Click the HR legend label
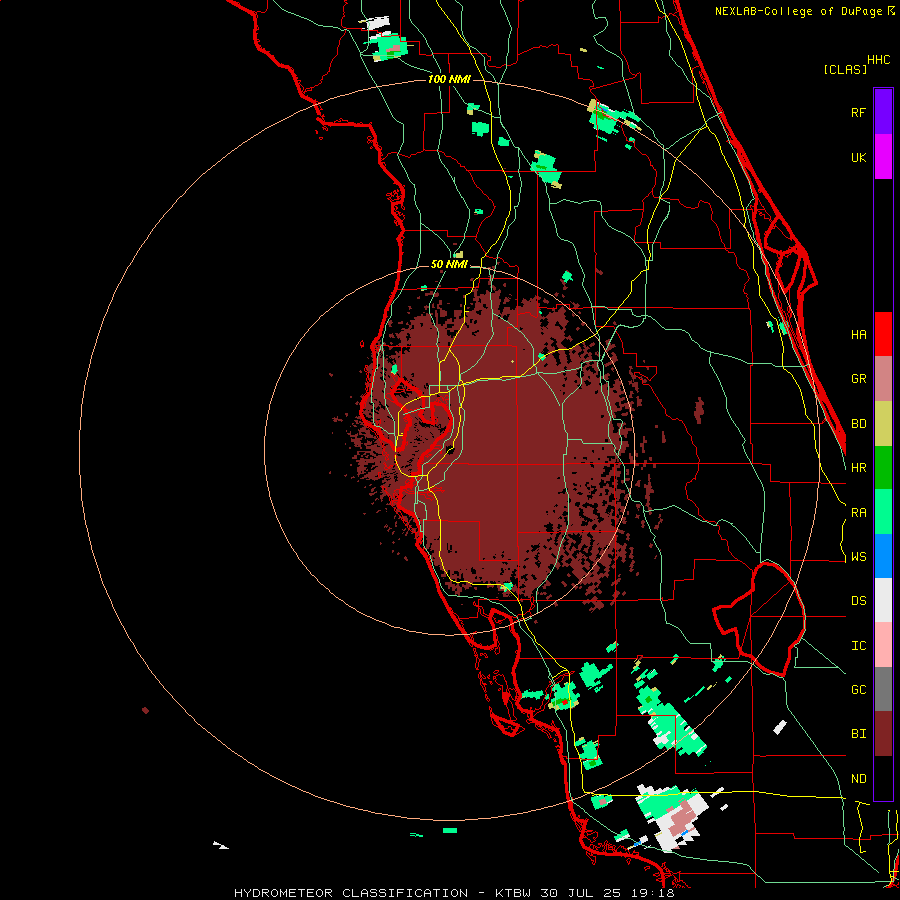Screen dimensions: 900x900 tap(858, 468)
